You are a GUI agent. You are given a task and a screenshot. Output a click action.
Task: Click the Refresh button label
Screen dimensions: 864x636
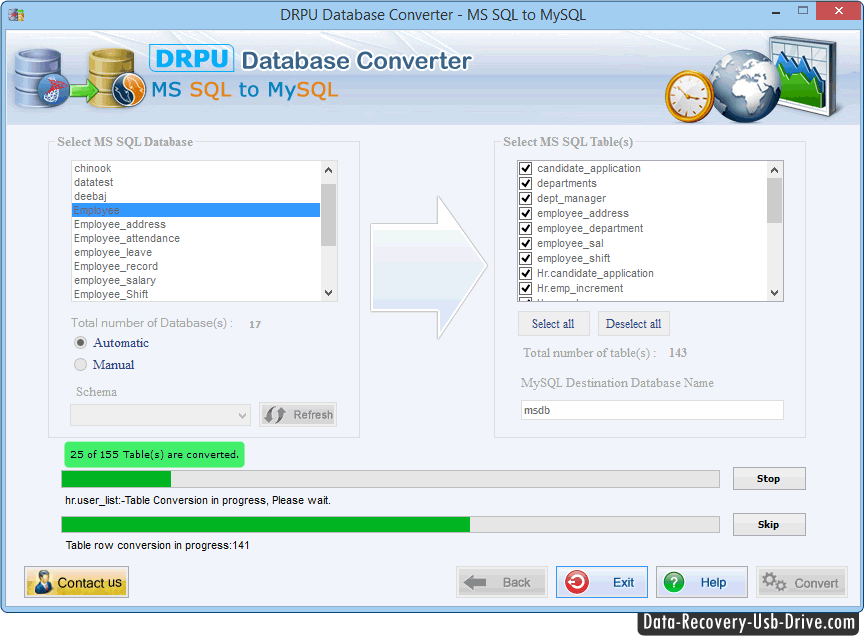tap(313, 414)
